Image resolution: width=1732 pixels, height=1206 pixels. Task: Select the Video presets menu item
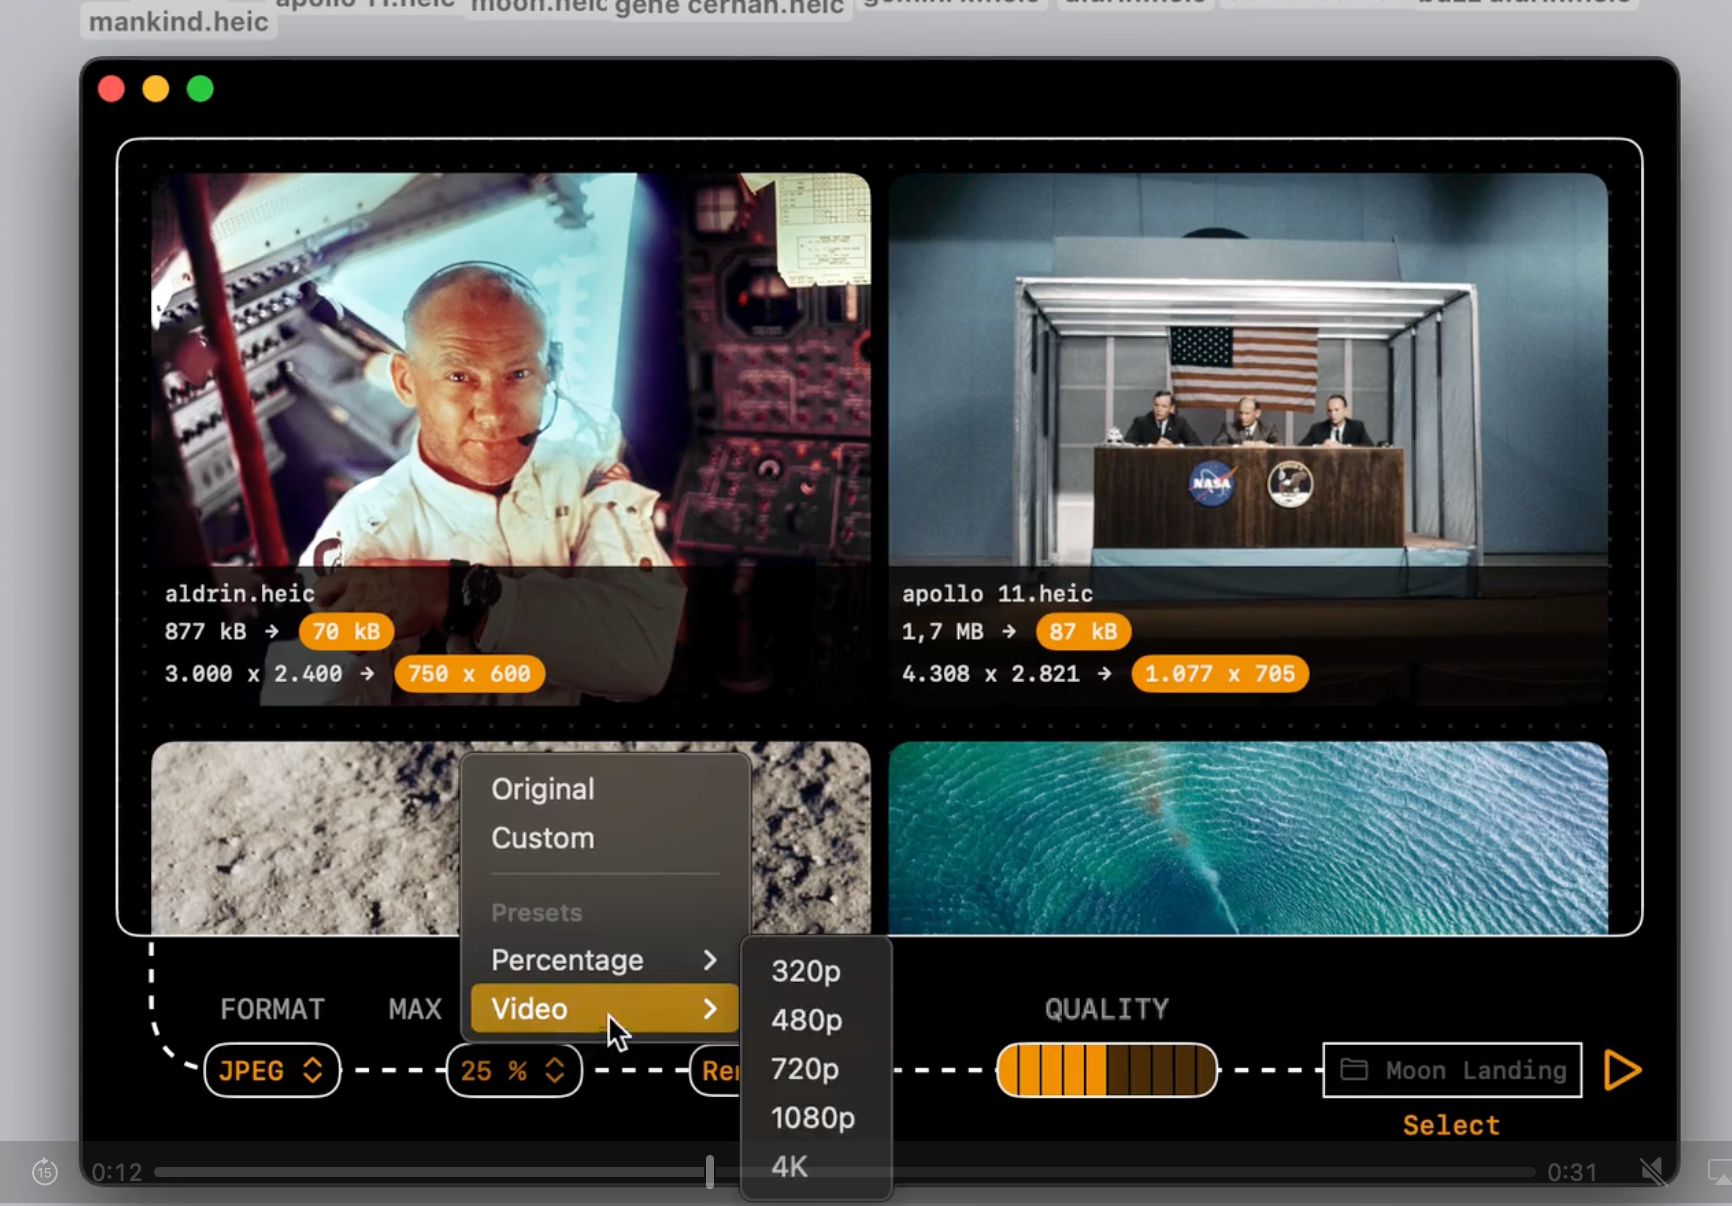click(x=604, y=1009)
